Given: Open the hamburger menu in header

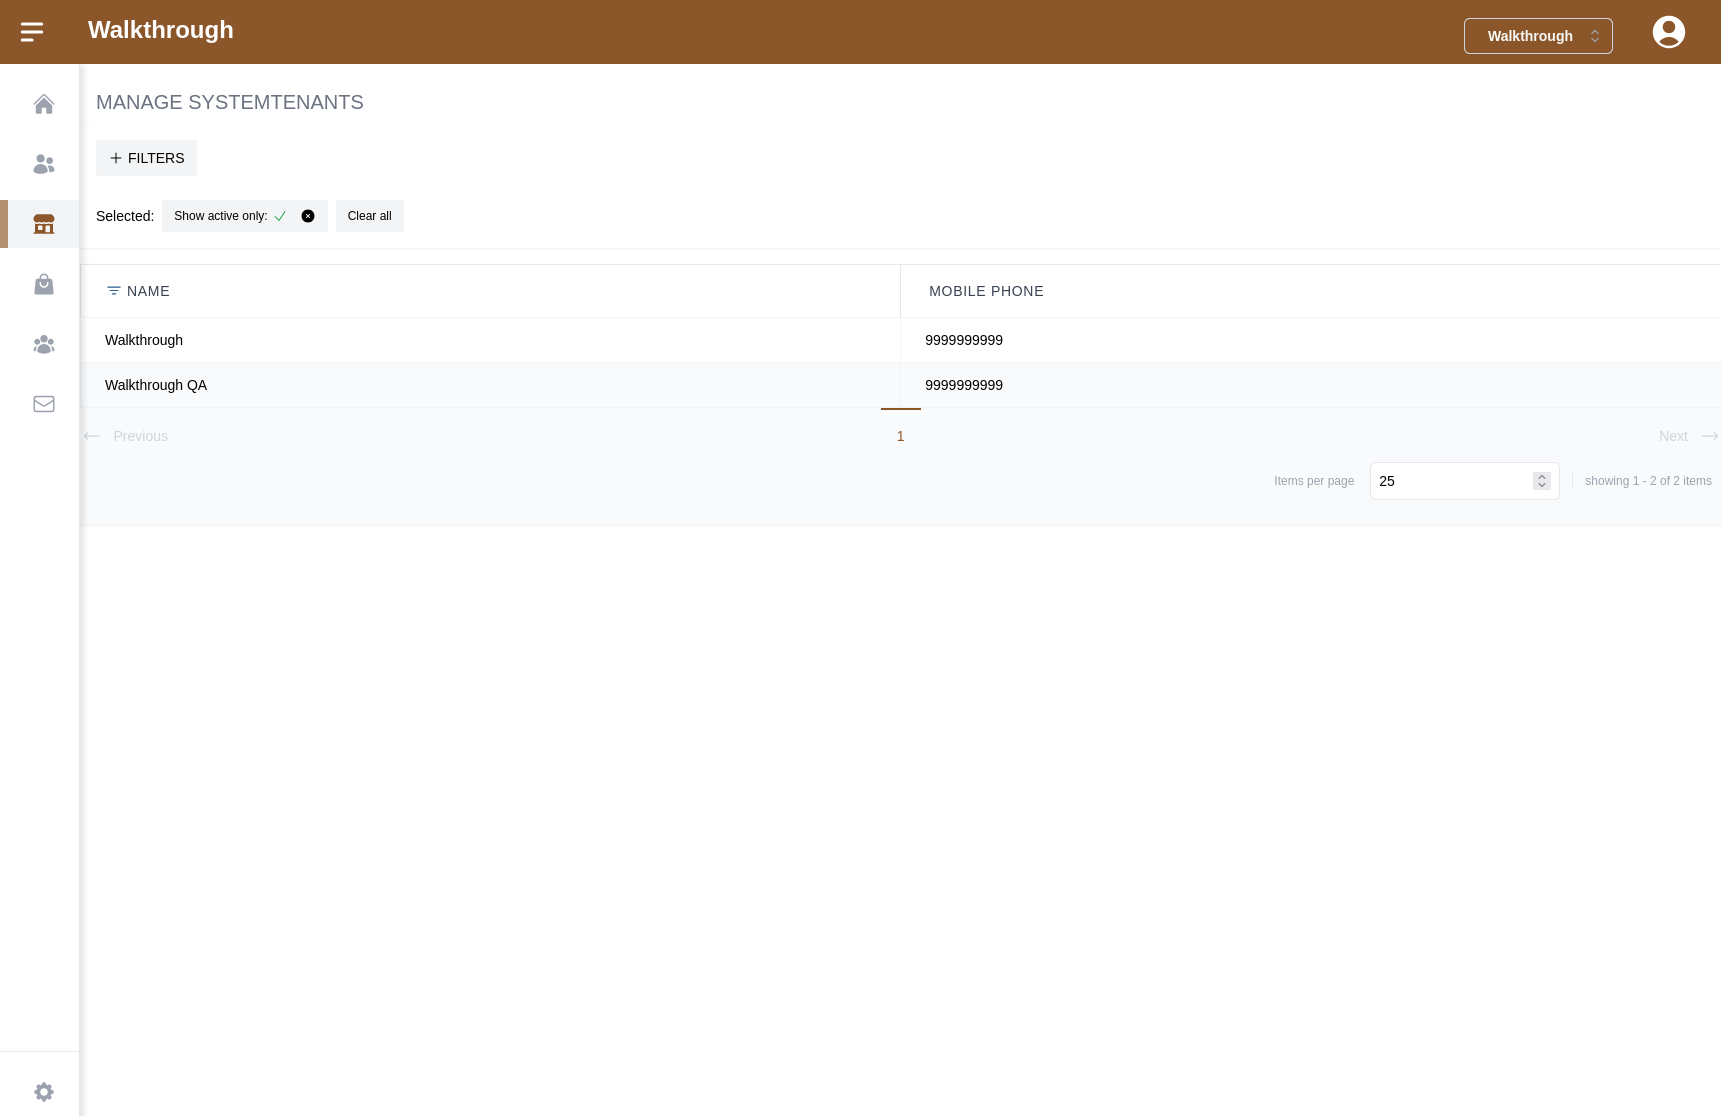Looking at the screenshot, I should tap(32, 32).
